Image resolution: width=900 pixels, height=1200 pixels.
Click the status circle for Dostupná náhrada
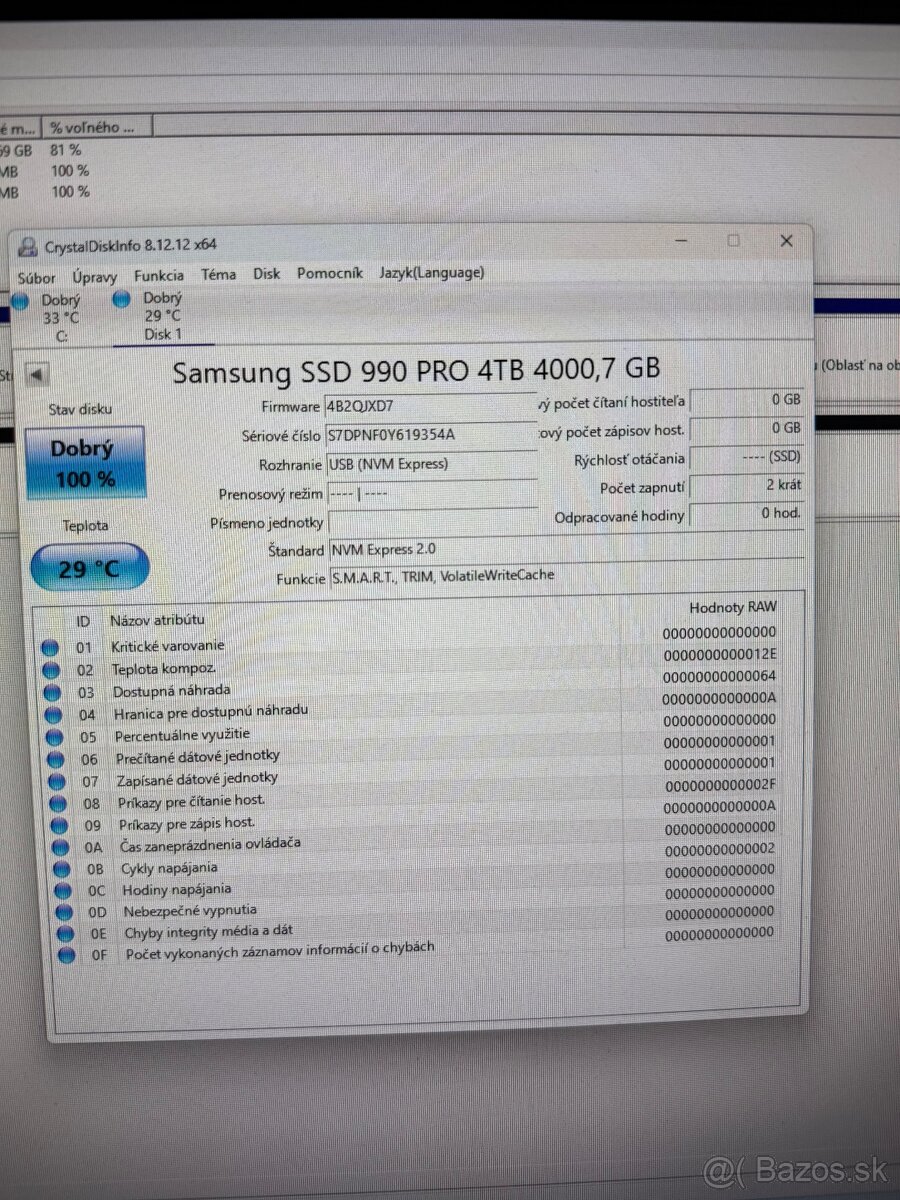pos(52,692)
